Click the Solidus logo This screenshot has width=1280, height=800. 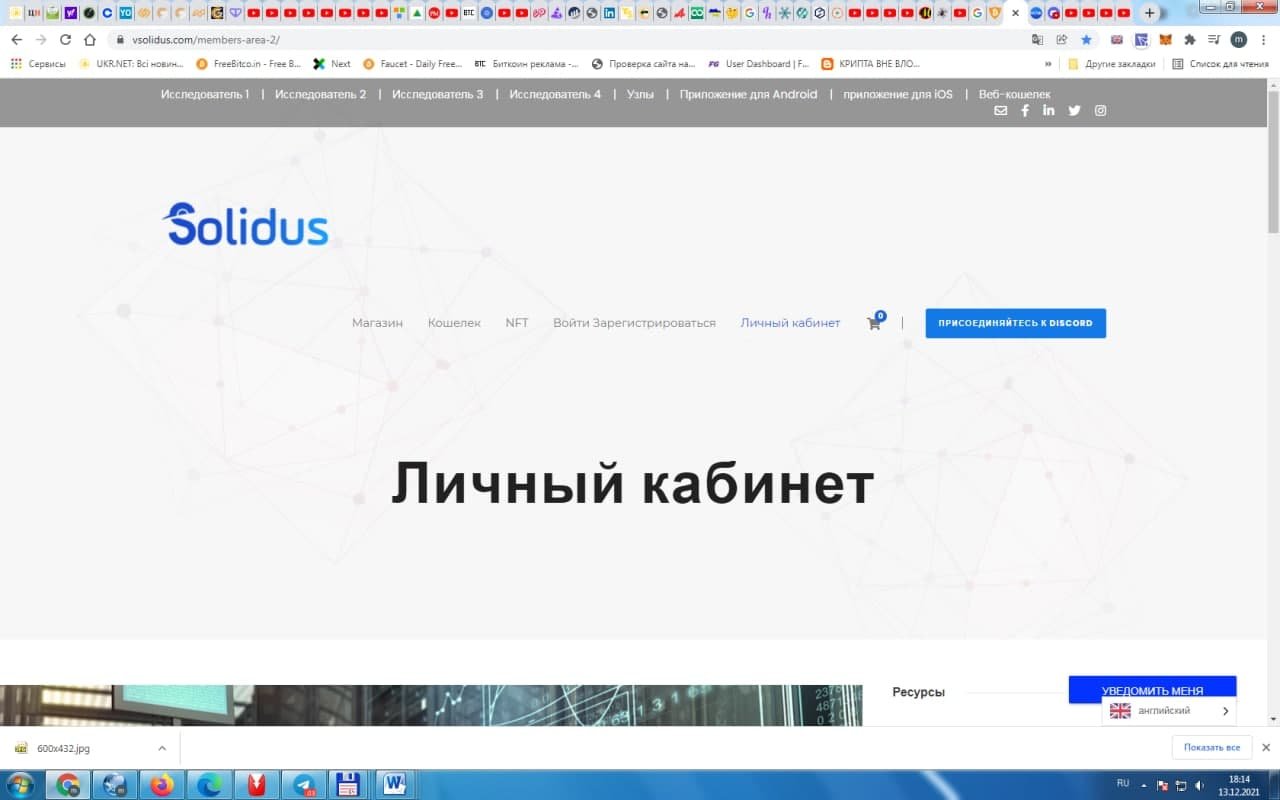(246, 225)
